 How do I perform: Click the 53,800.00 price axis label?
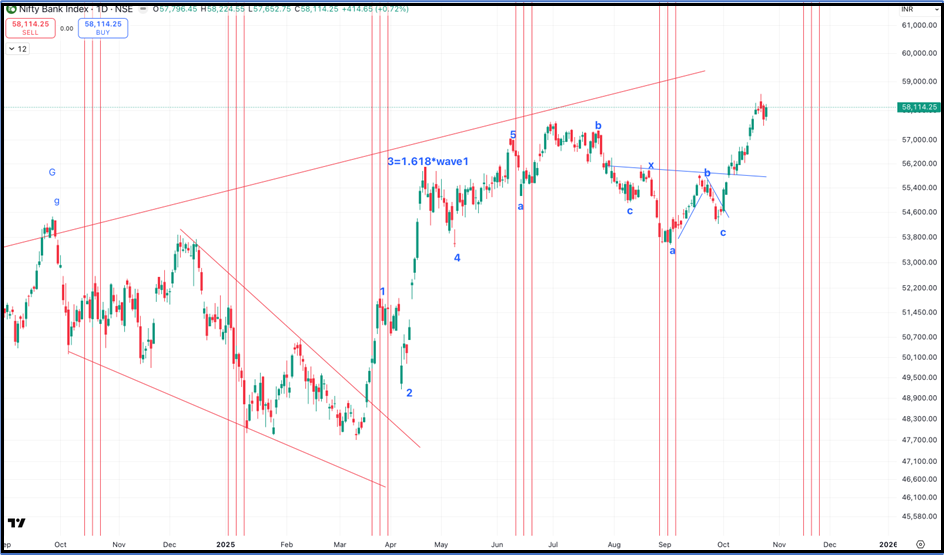(921, 237)
